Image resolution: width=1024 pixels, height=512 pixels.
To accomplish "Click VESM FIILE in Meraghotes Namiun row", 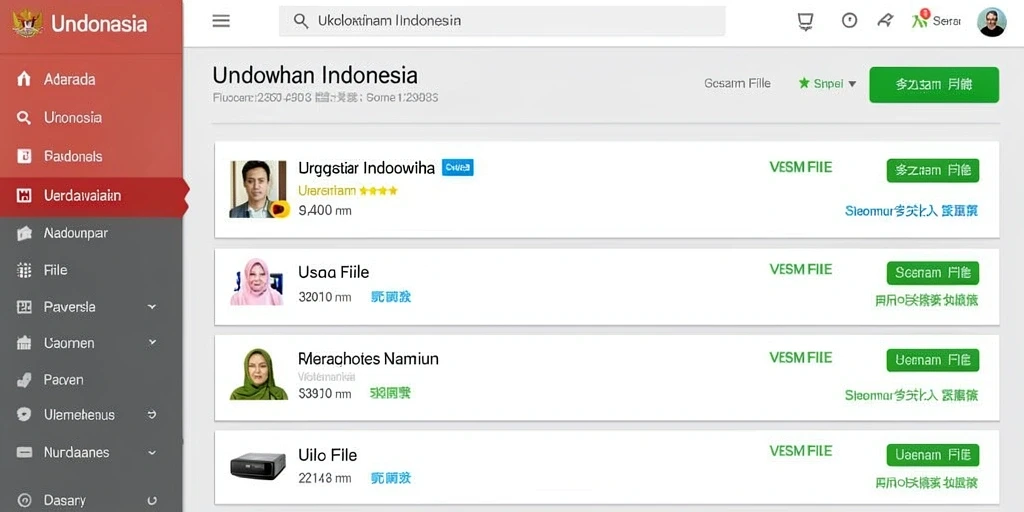I will (x=801, y=358).
